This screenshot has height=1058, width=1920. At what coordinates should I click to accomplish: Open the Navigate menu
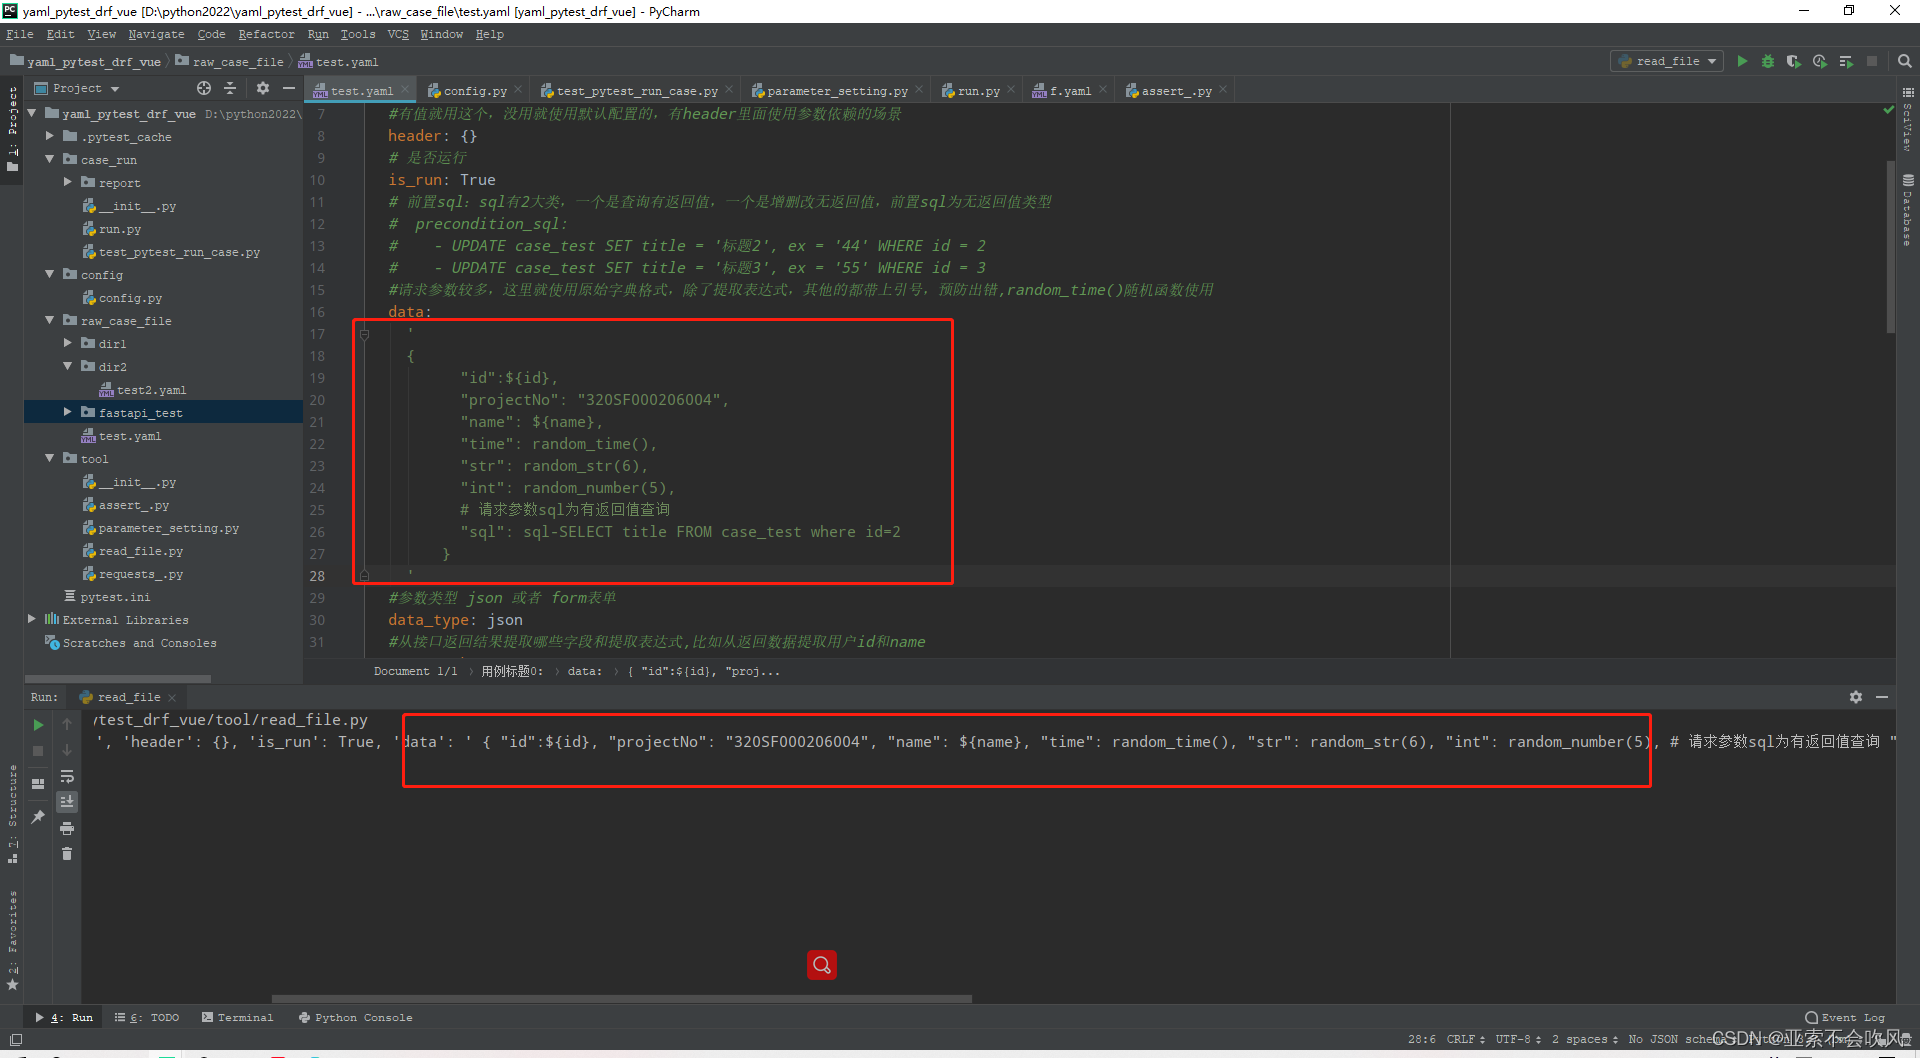click(x=156, y=34)
